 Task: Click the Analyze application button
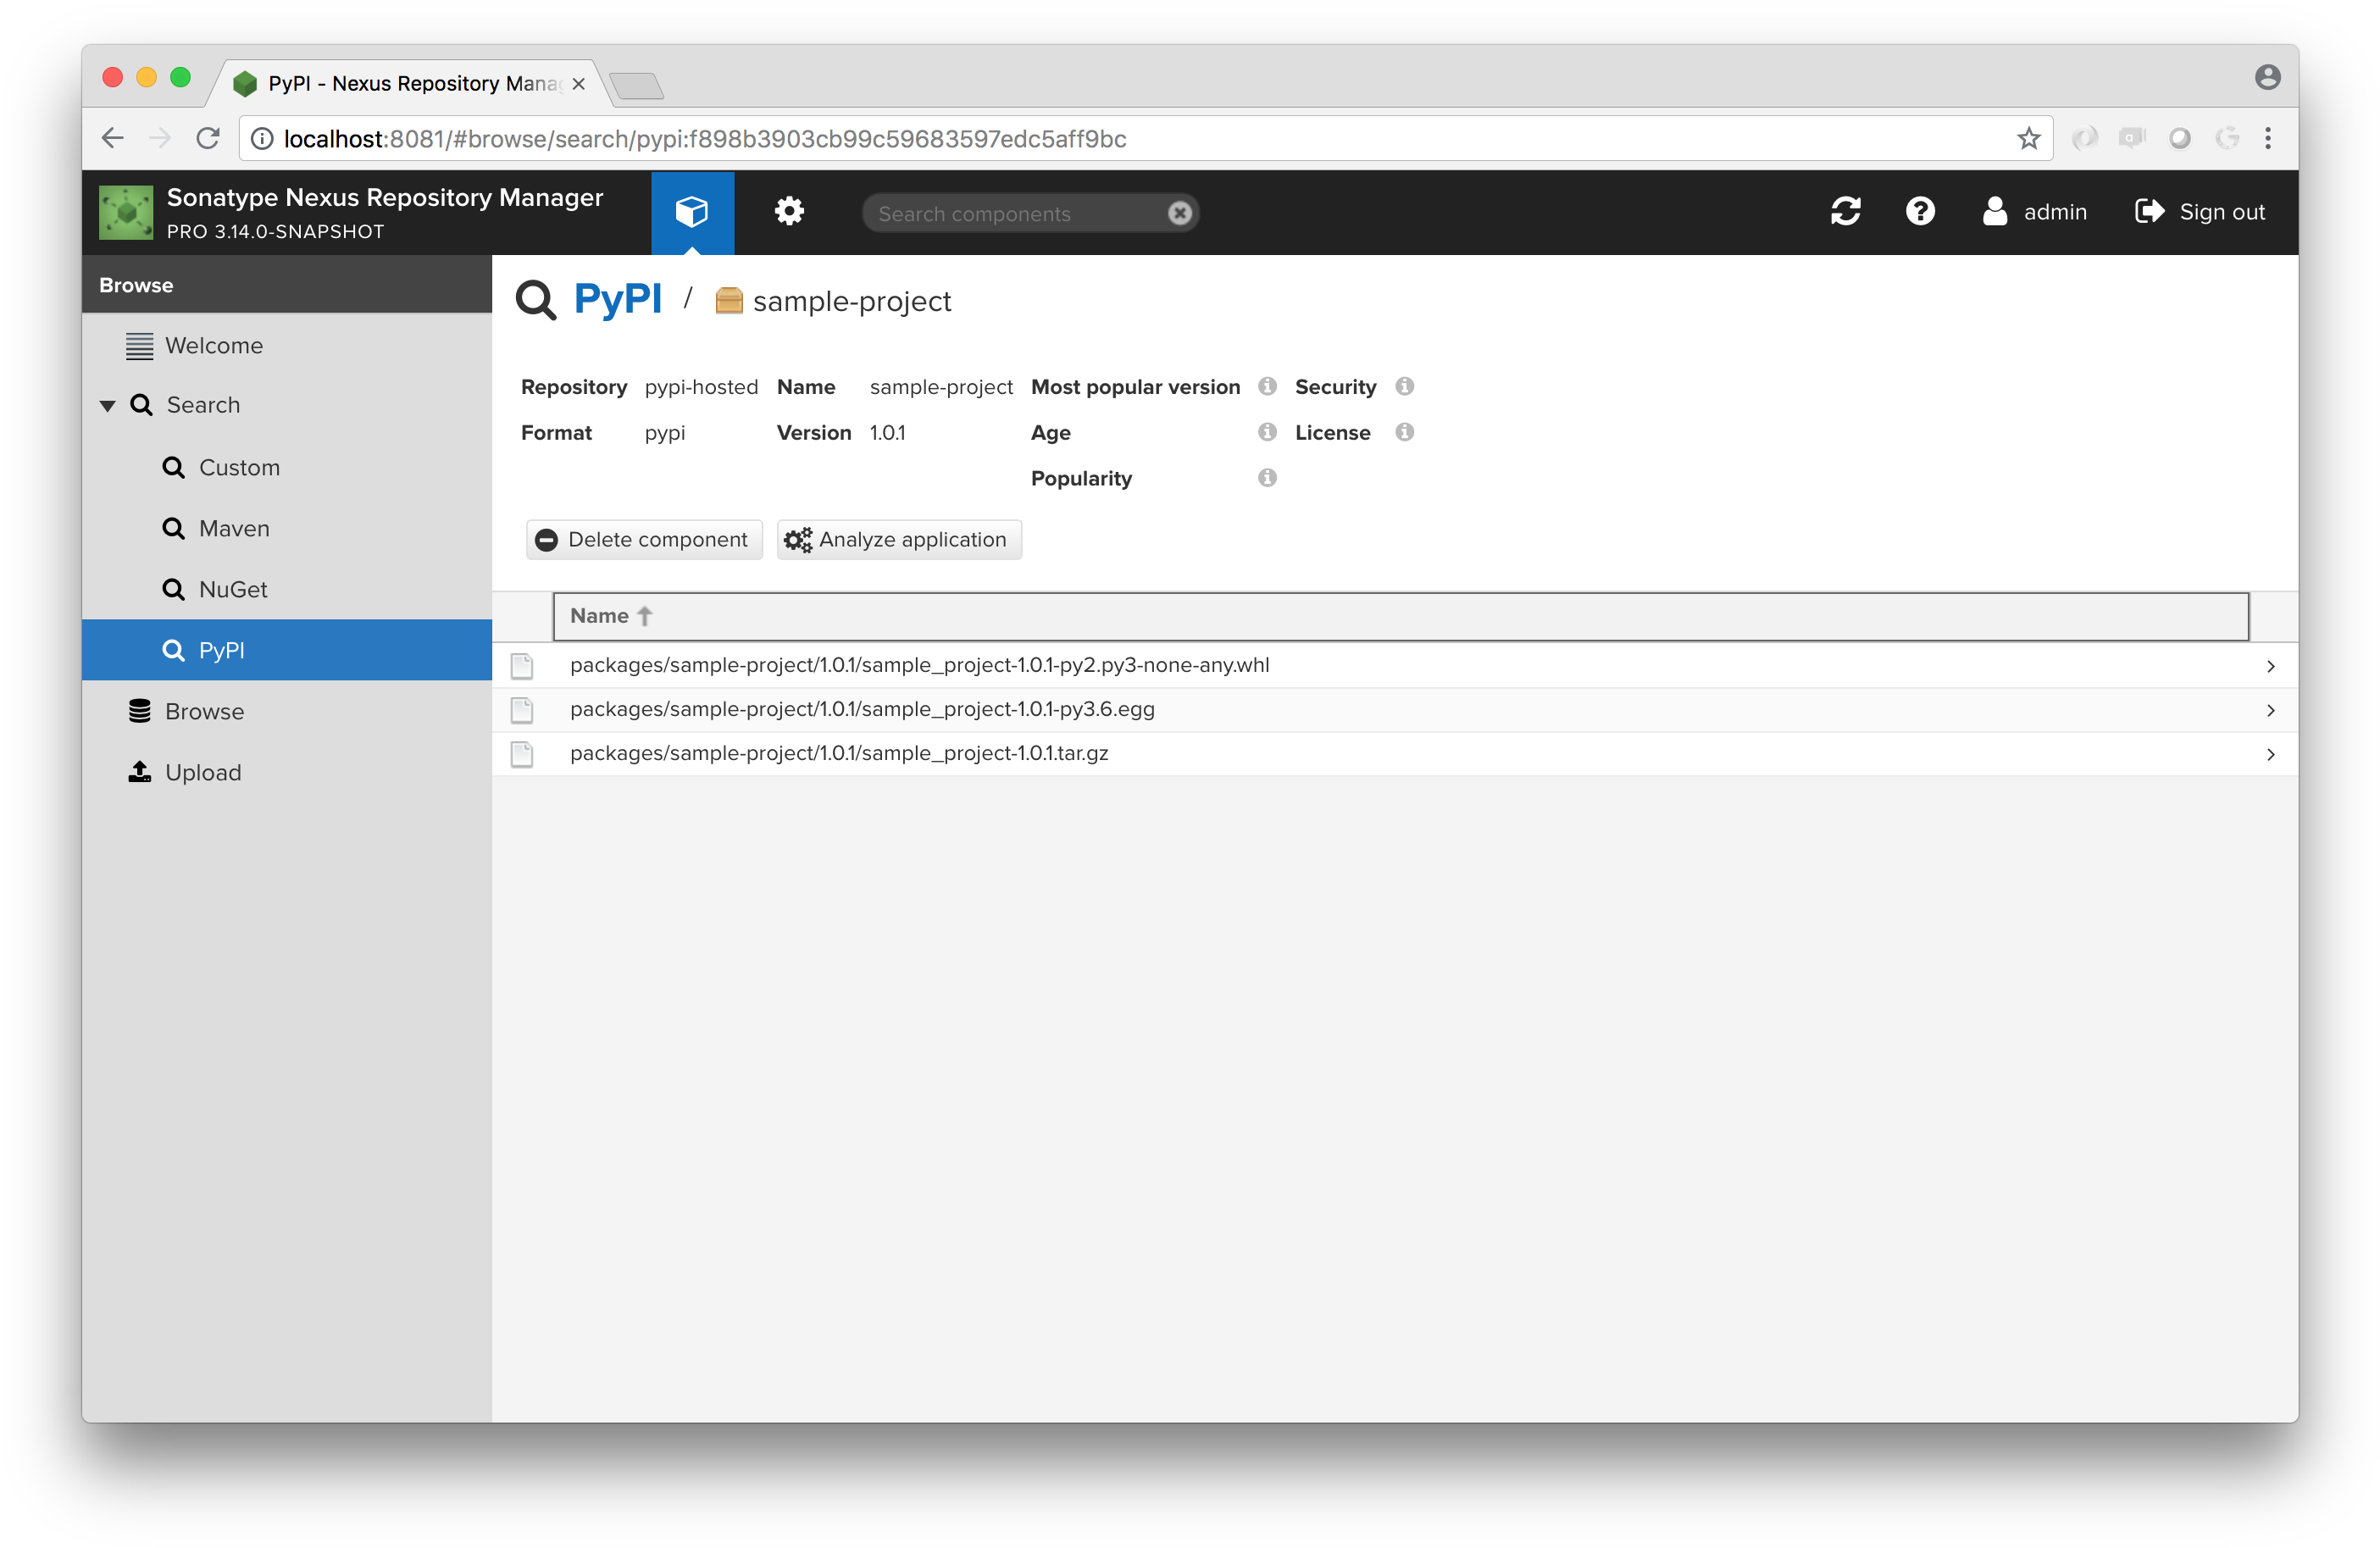pos(895,540)
